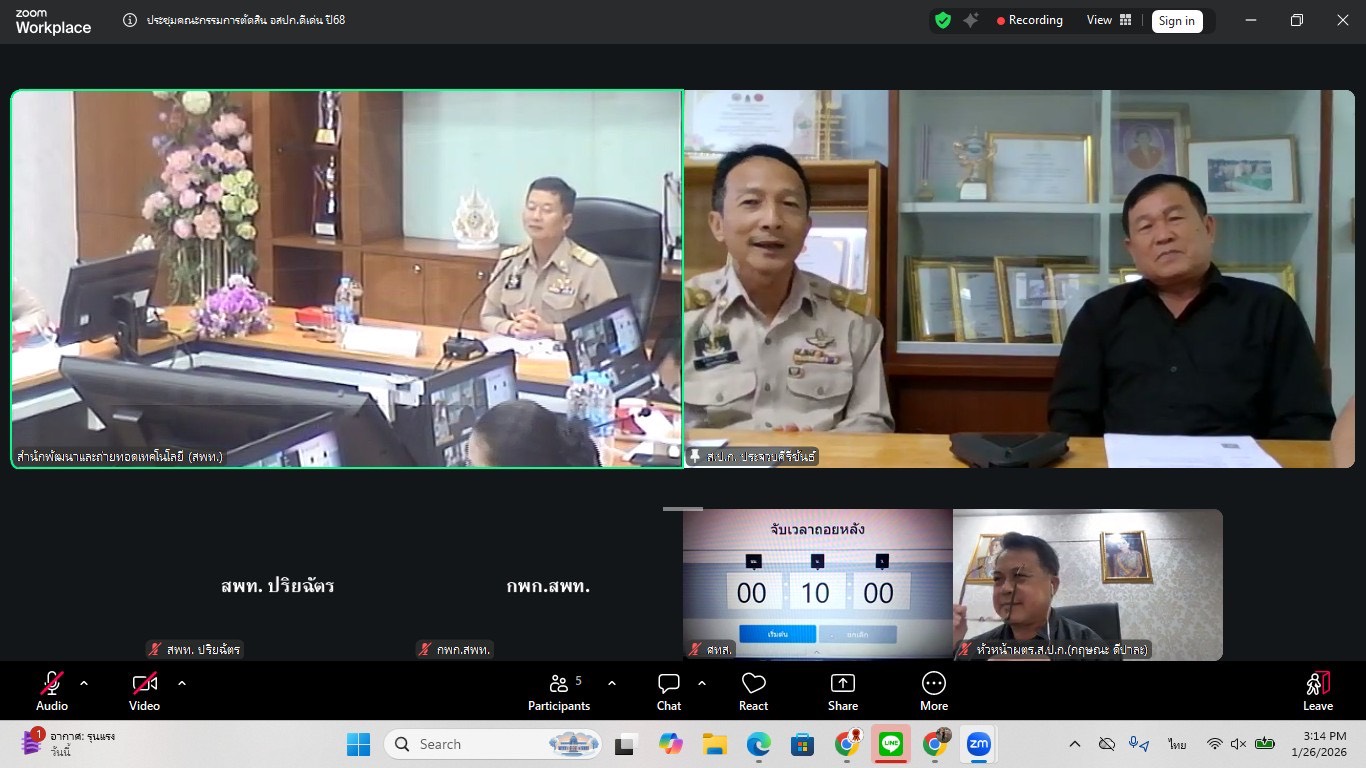
Task: Expand the Participants chevron
Action: coord(611,684)
